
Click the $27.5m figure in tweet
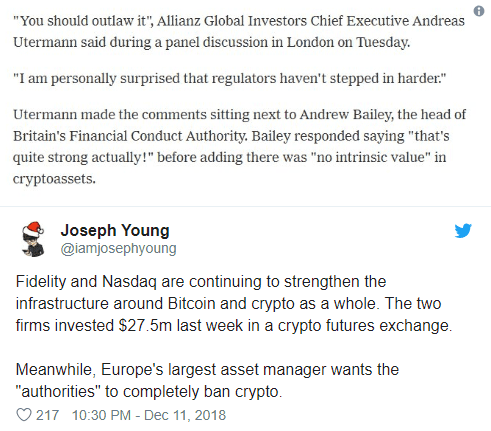(x=145, y=326)
